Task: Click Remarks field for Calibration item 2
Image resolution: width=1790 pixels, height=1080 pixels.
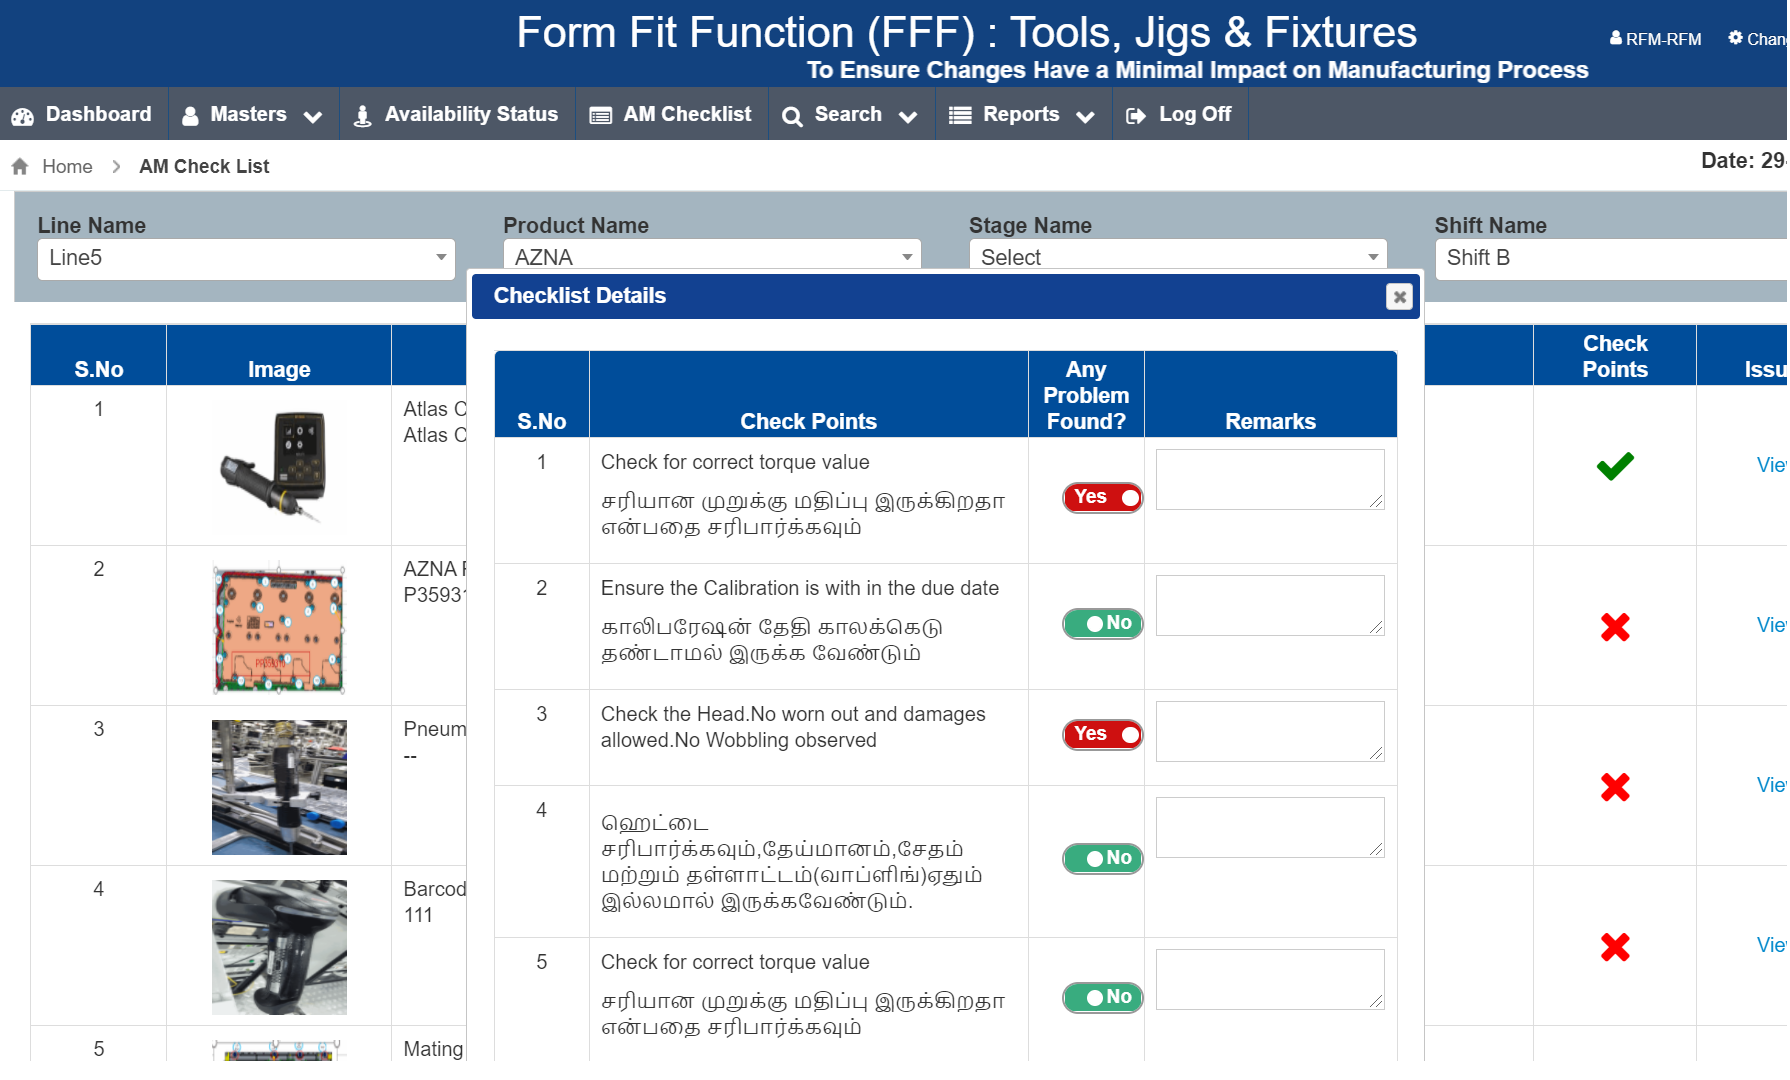Action: click(x=1270, y=605)
